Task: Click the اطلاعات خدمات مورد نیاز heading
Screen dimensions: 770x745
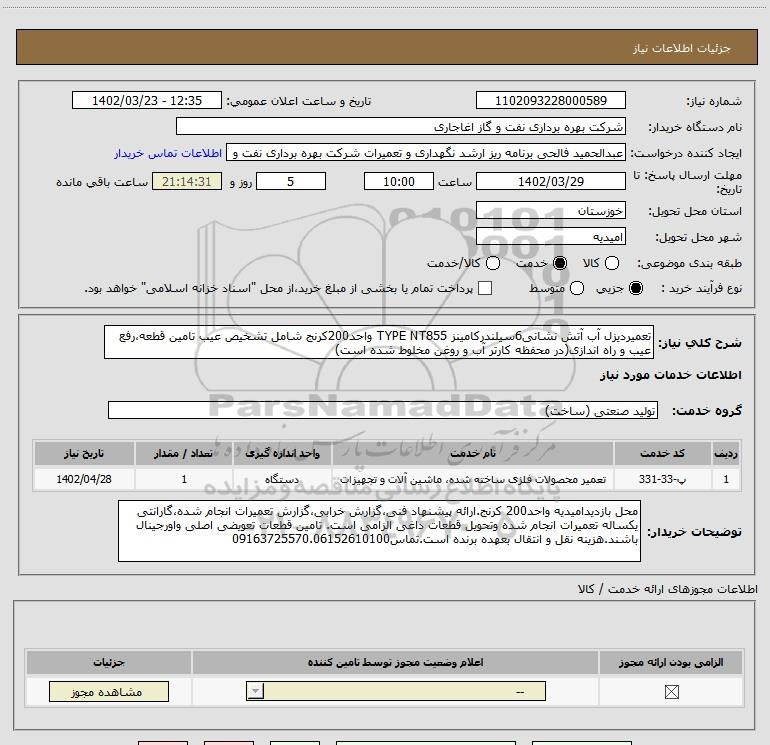Action: coord(670,375)
